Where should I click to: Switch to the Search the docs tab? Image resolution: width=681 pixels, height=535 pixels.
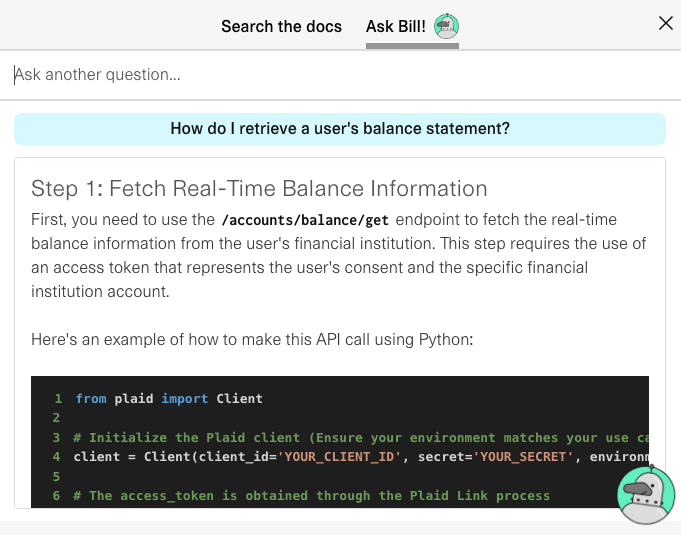(281, 26)
